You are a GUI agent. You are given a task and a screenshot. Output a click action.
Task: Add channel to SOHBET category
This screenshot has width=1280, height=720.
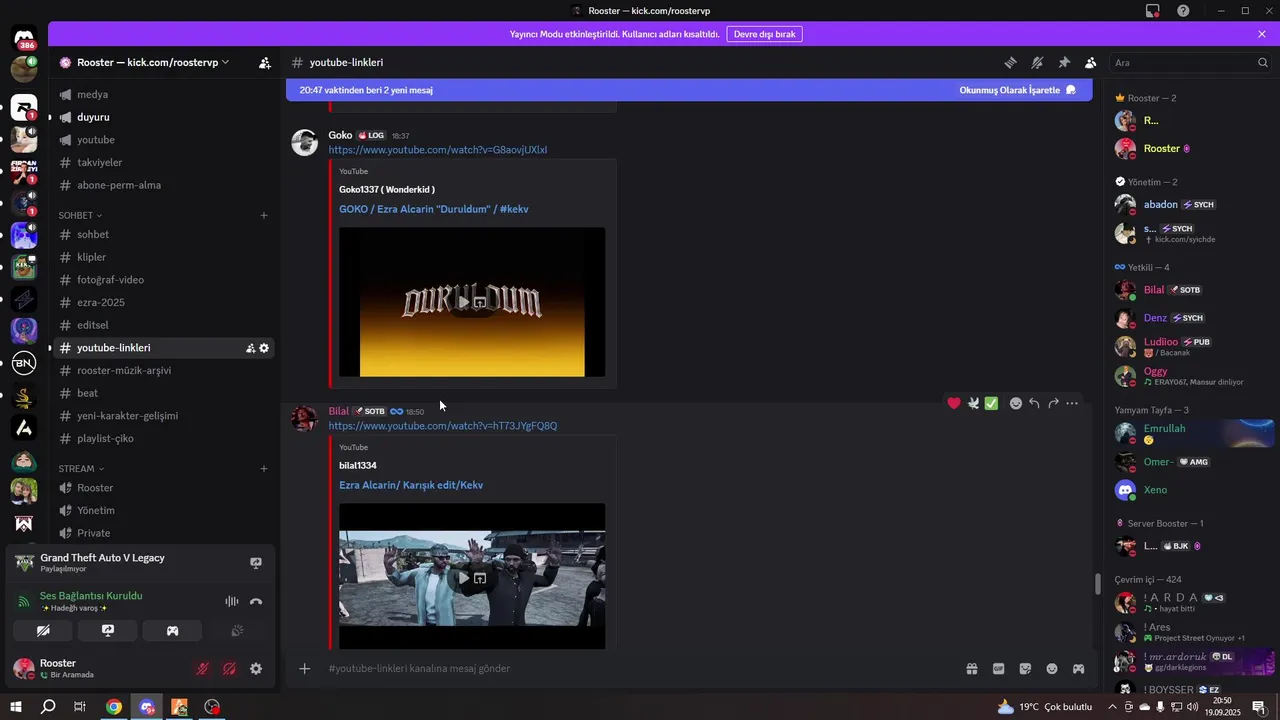tap(264, 215)
